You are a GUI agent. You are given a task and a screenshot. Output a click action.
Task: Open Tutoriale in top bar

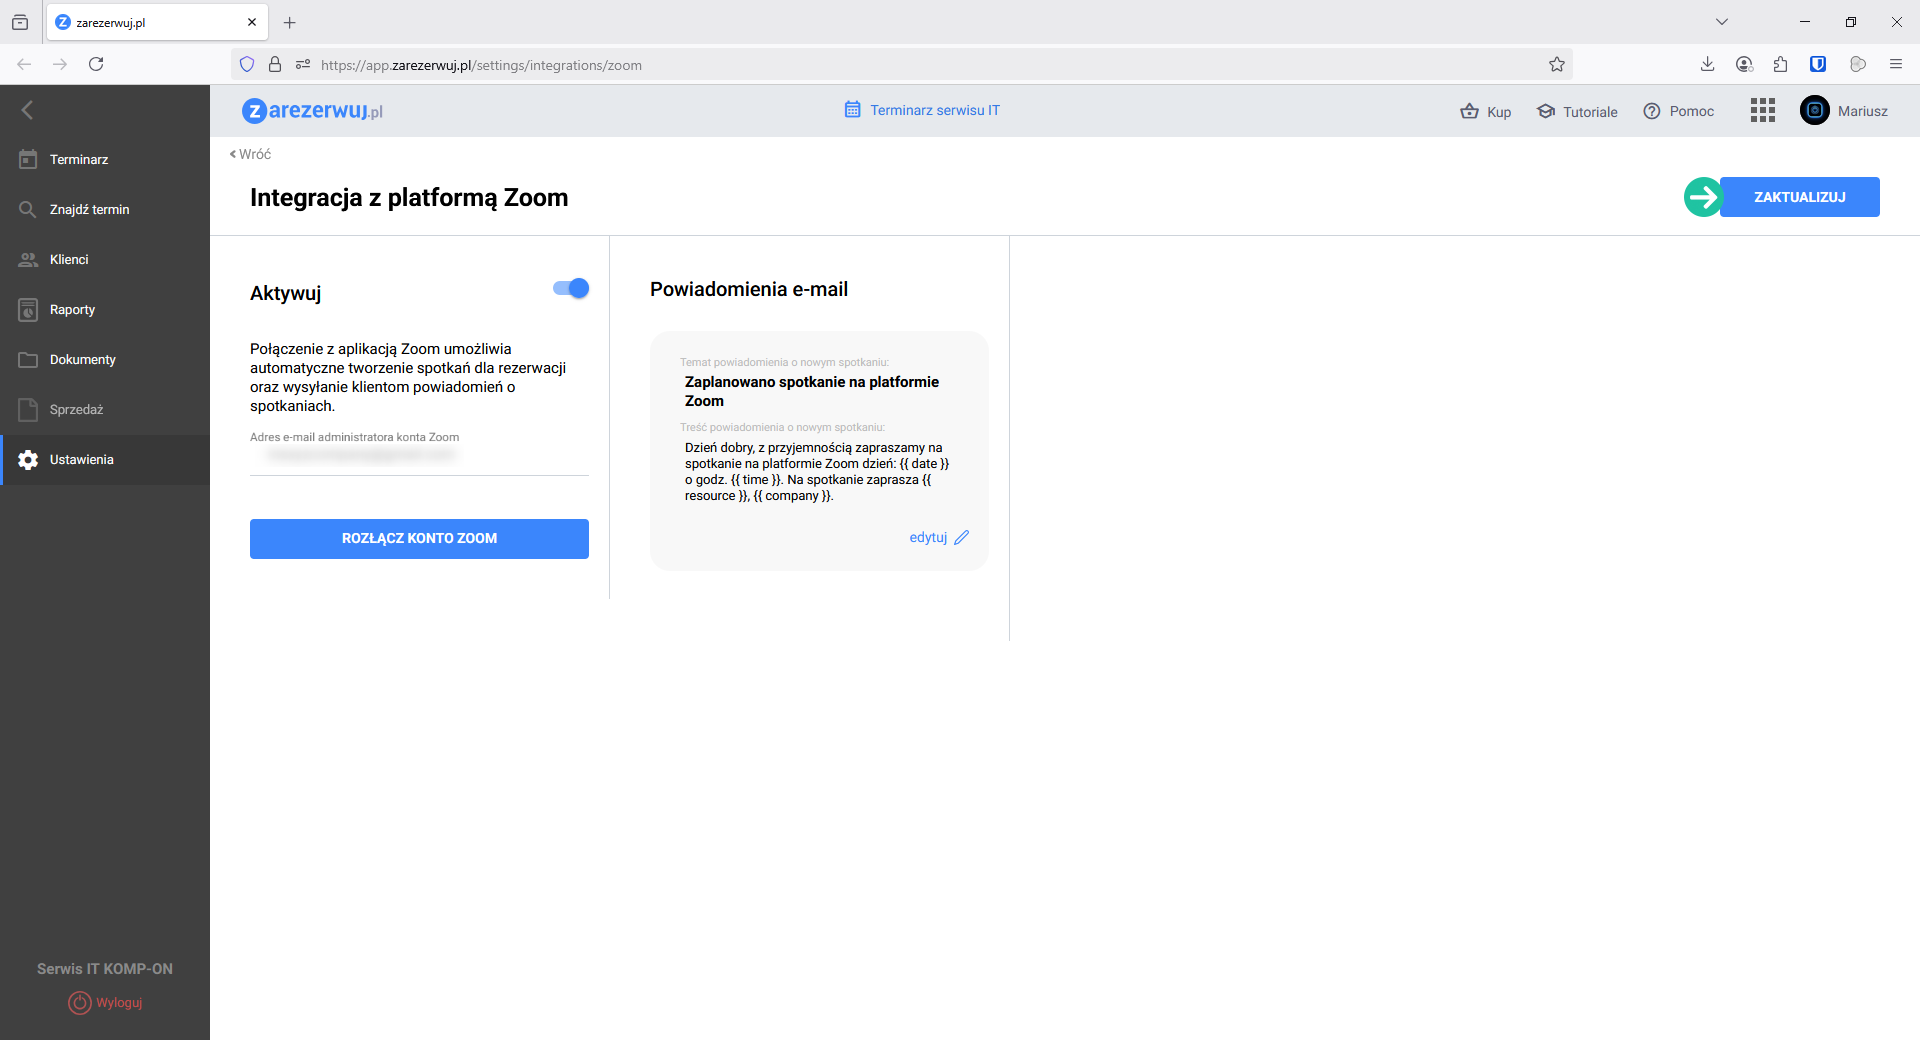(1577, 111)
